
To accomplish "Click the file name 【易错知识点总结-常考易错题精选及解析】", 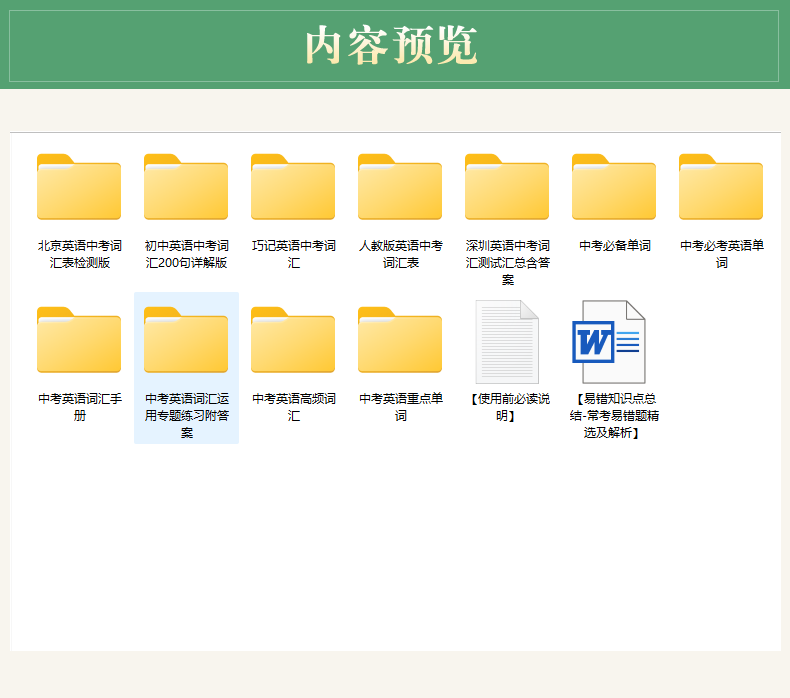I will coord(614,416).
